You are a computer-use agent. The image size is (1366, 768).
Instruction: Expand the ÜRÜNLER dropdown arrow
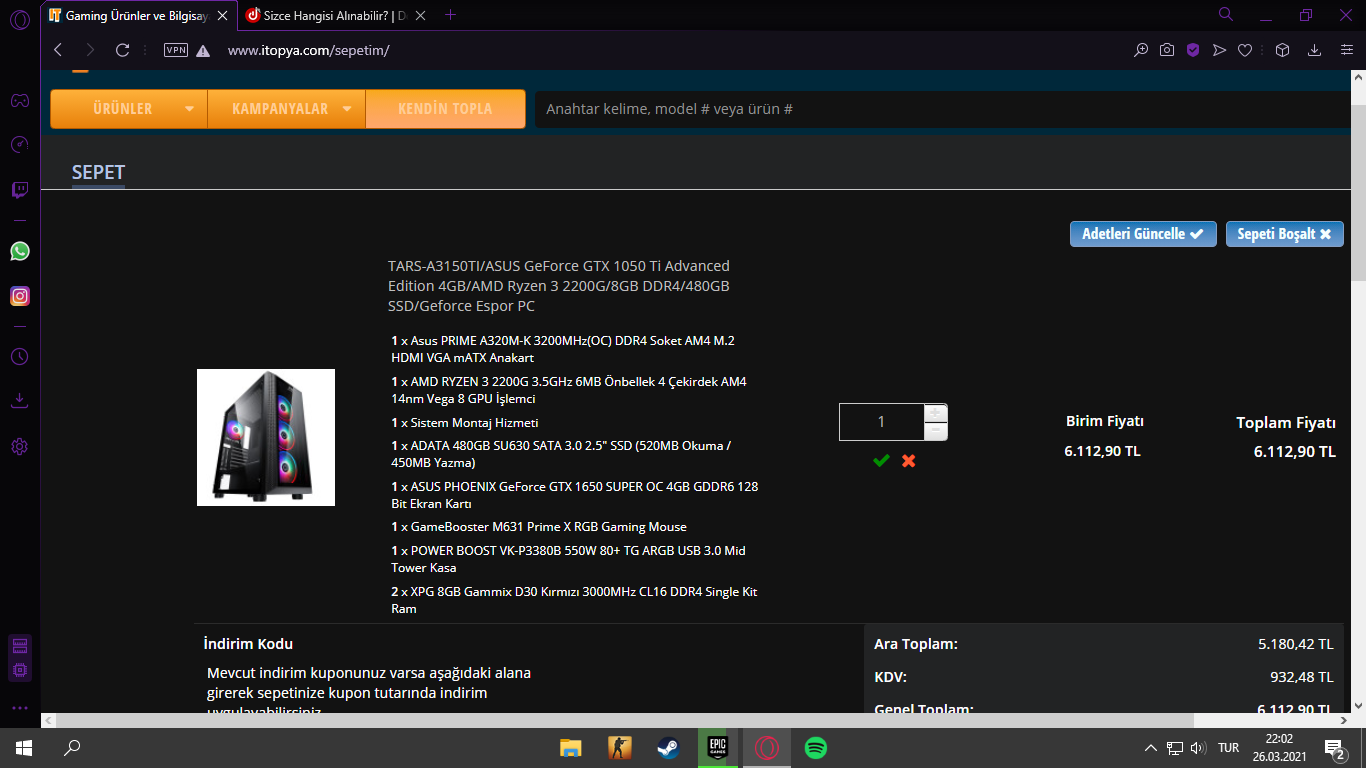(x=189, y=109)
